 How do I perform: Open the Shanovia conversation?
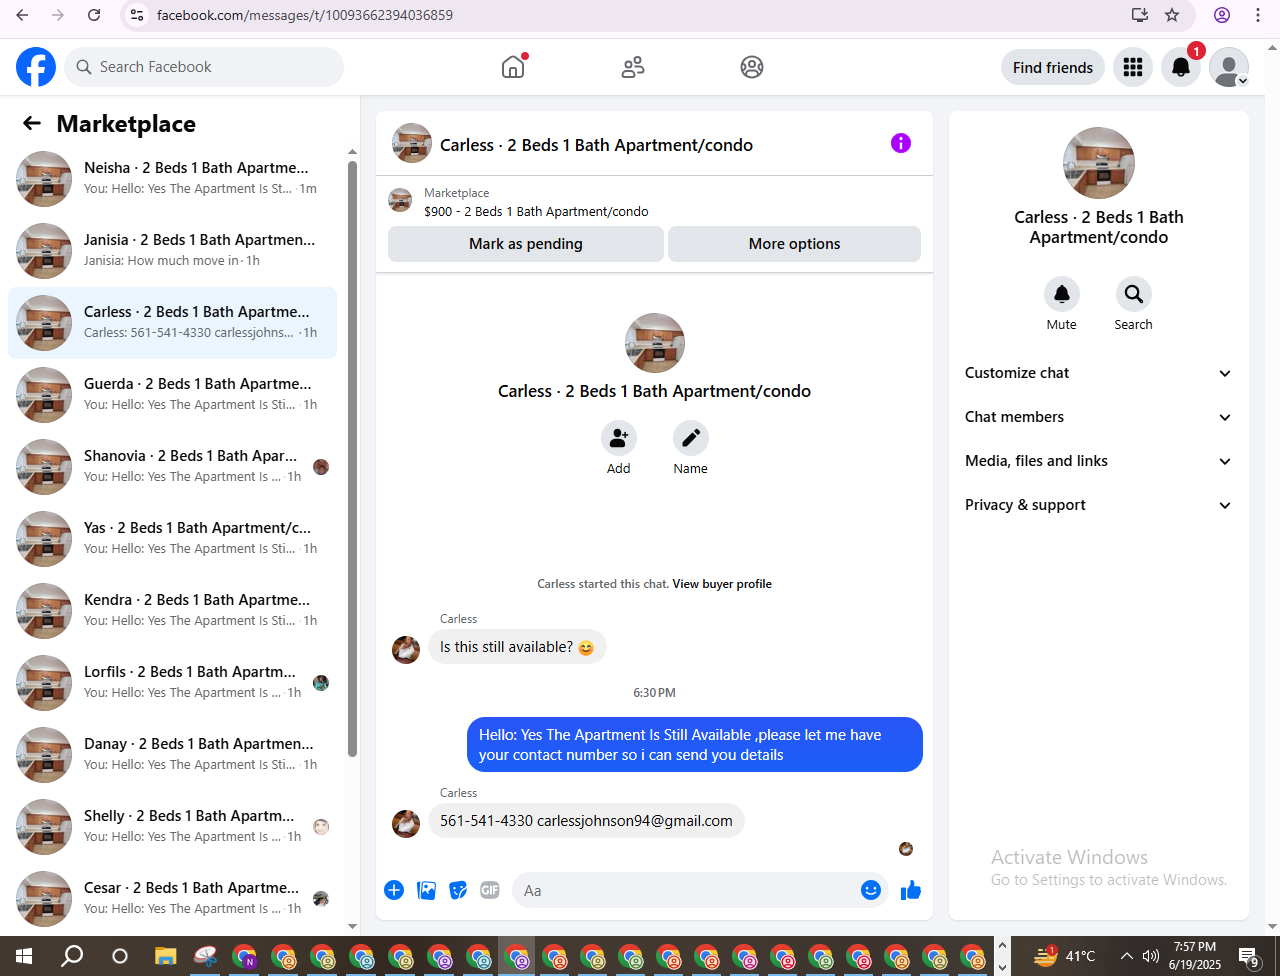pos(172,467)
